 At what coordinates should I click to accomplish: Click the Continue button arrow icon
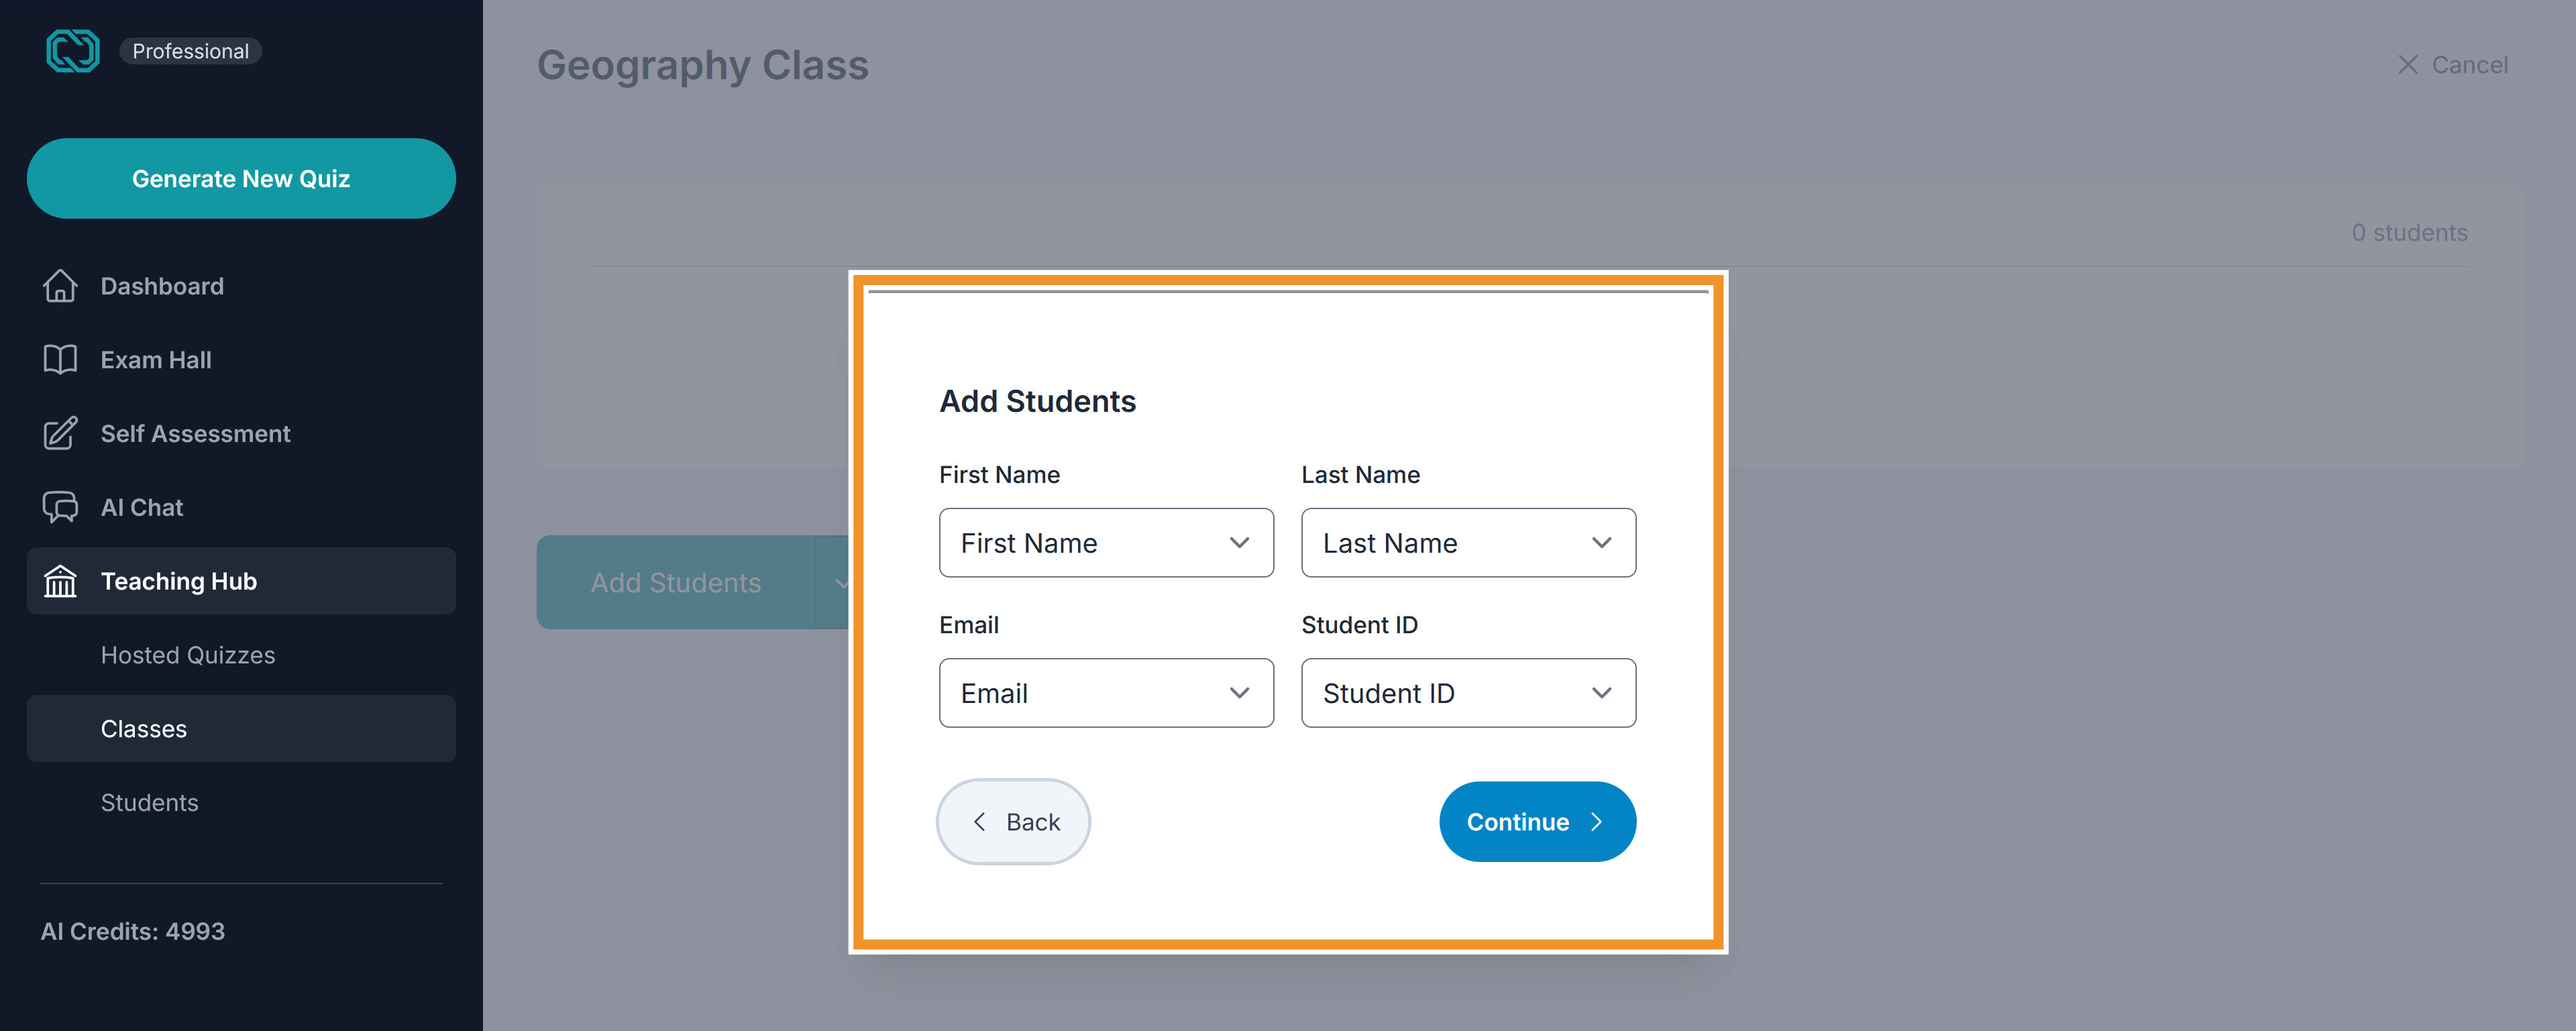point(1596,822)
